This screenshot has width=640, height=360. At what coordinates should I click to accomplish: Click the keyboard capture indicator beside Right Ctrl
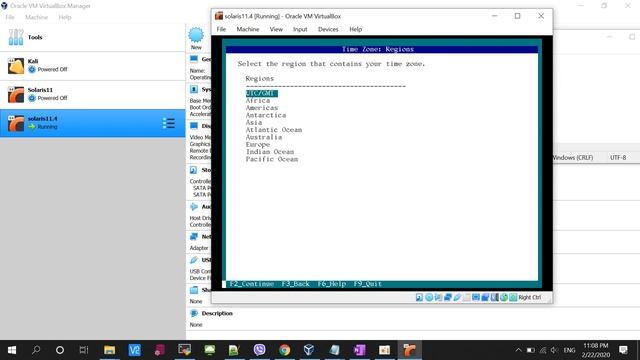coord(513,297)
